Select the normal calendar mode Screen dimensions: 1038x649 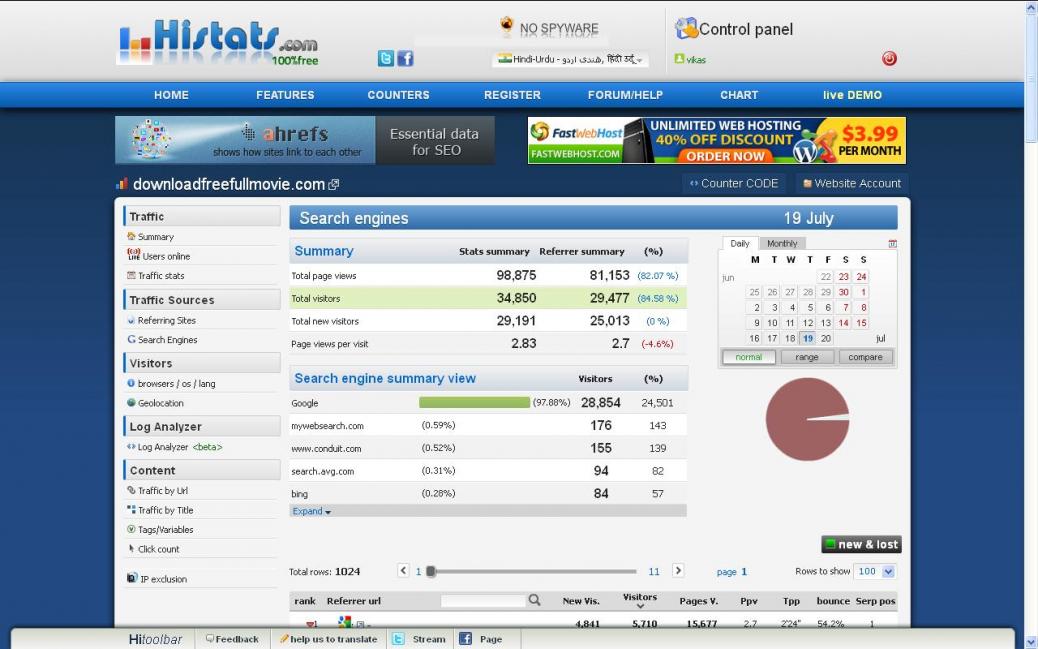pos(749,357)
